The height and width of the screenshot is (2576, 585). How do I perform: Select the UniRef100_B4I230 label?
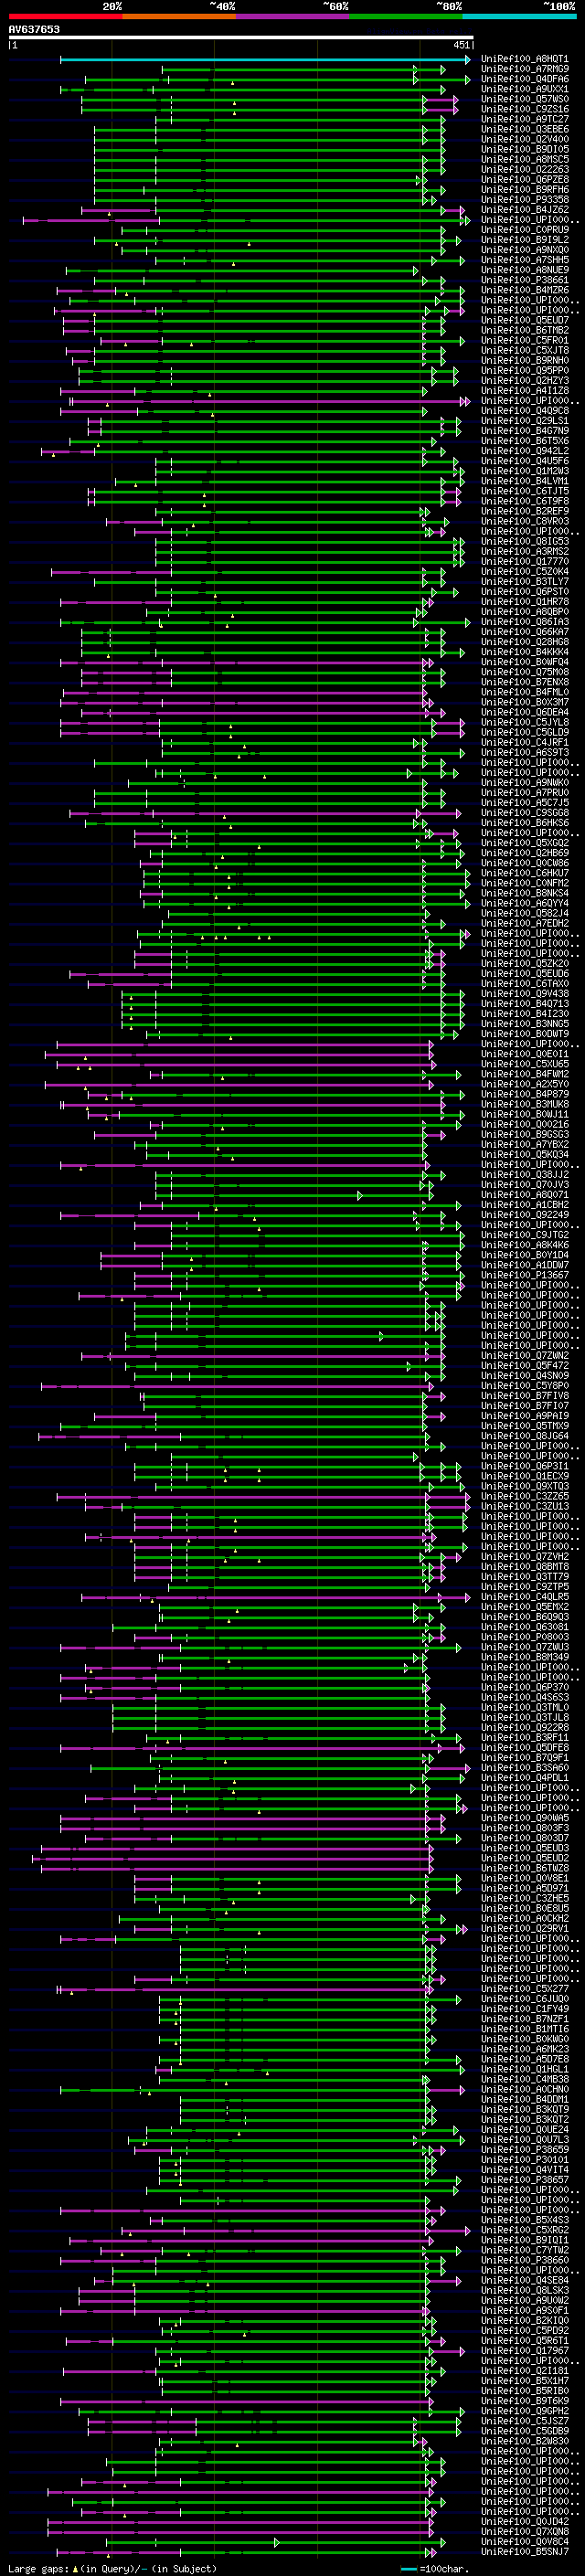[525, 1014]
